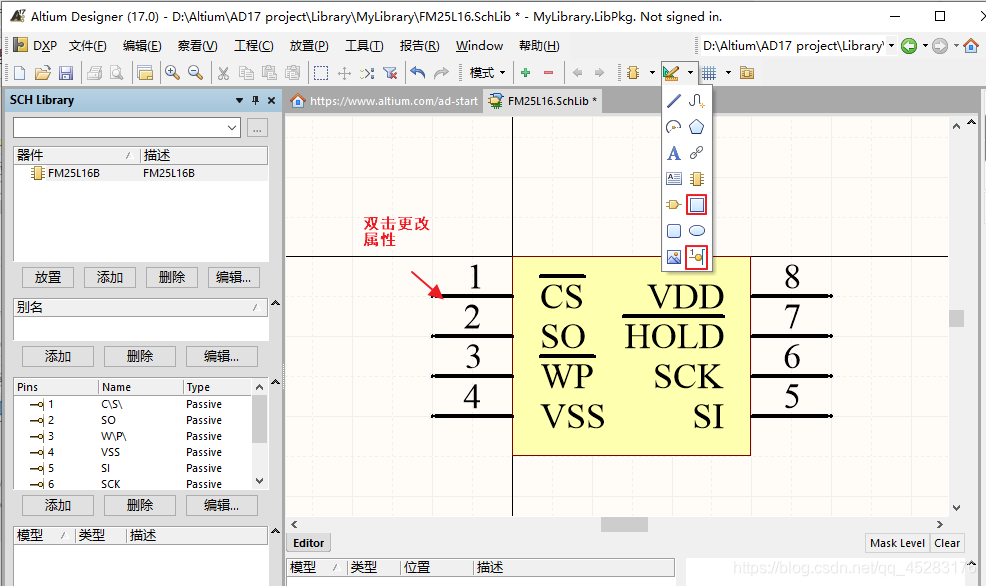
Task: Click the Undo arrow in toolbar
Action: click(418, 73)
